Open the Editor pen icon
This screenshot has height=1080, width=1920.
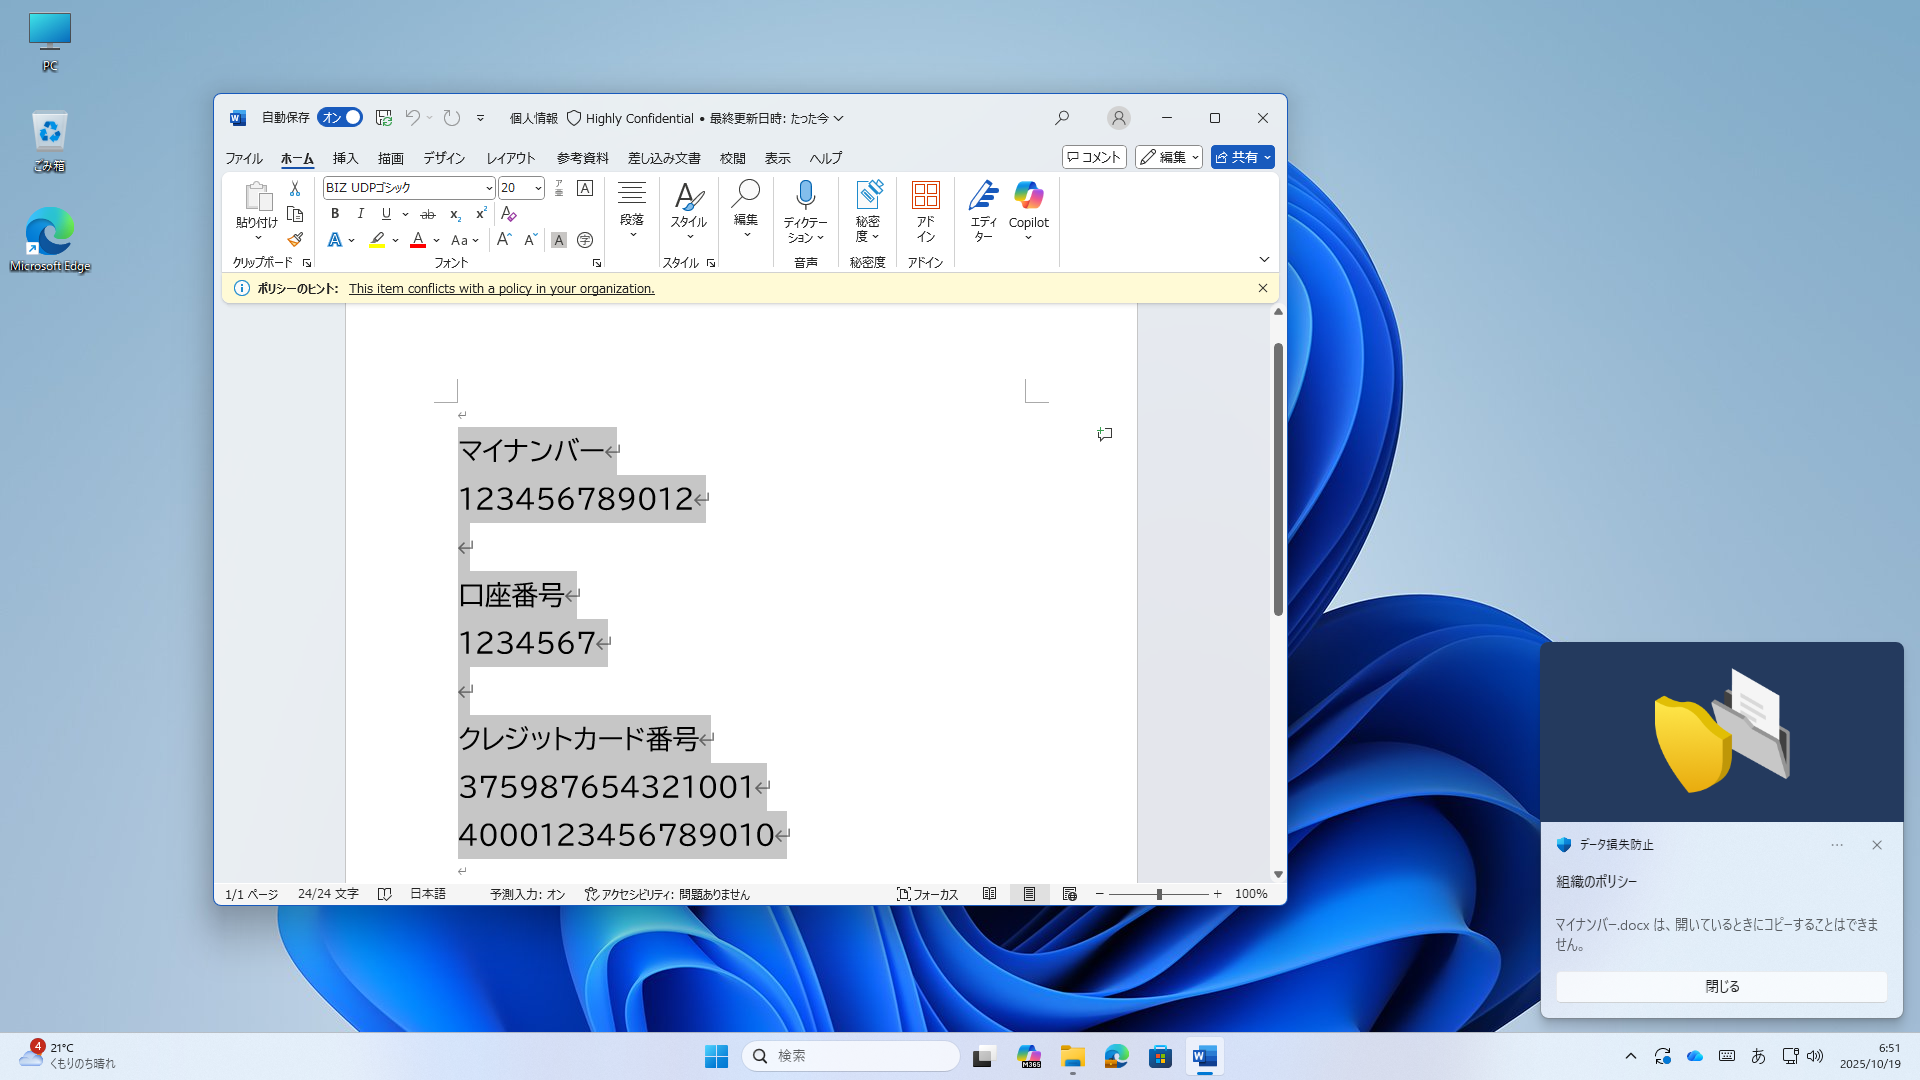(983, 197)
